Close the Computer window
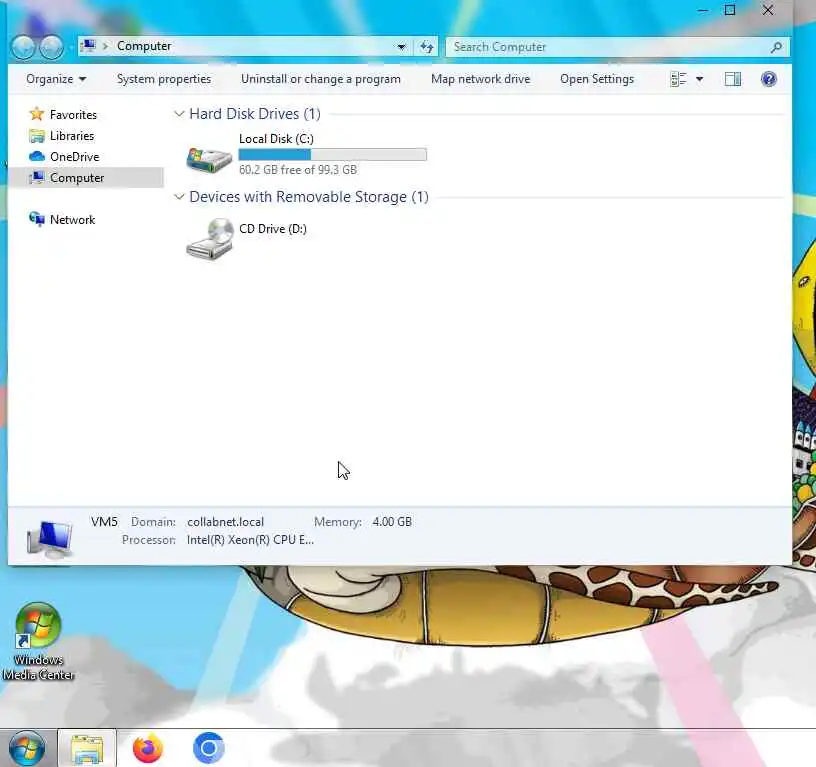 (768, 10)
